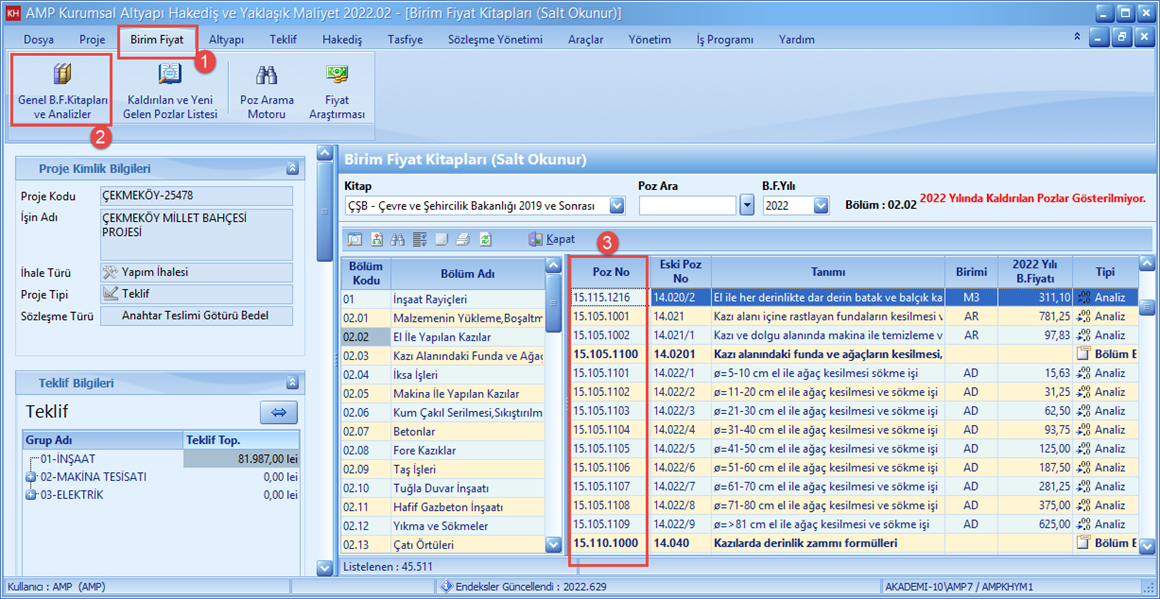Sort by the 2022 Yılı B.Fiyatı header
The height and width of the screenshot is (599, 1160).
click(x=1035, y=272)
